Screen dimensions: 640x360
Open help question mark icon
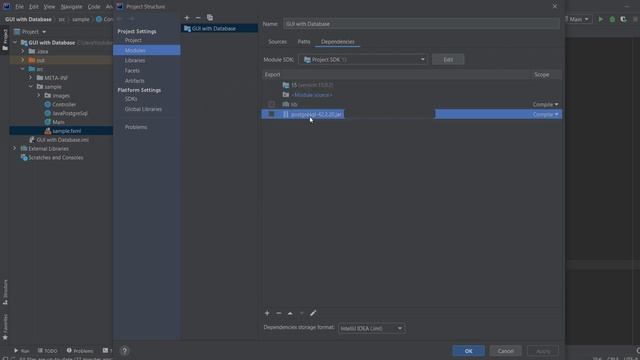coord(124,351)
